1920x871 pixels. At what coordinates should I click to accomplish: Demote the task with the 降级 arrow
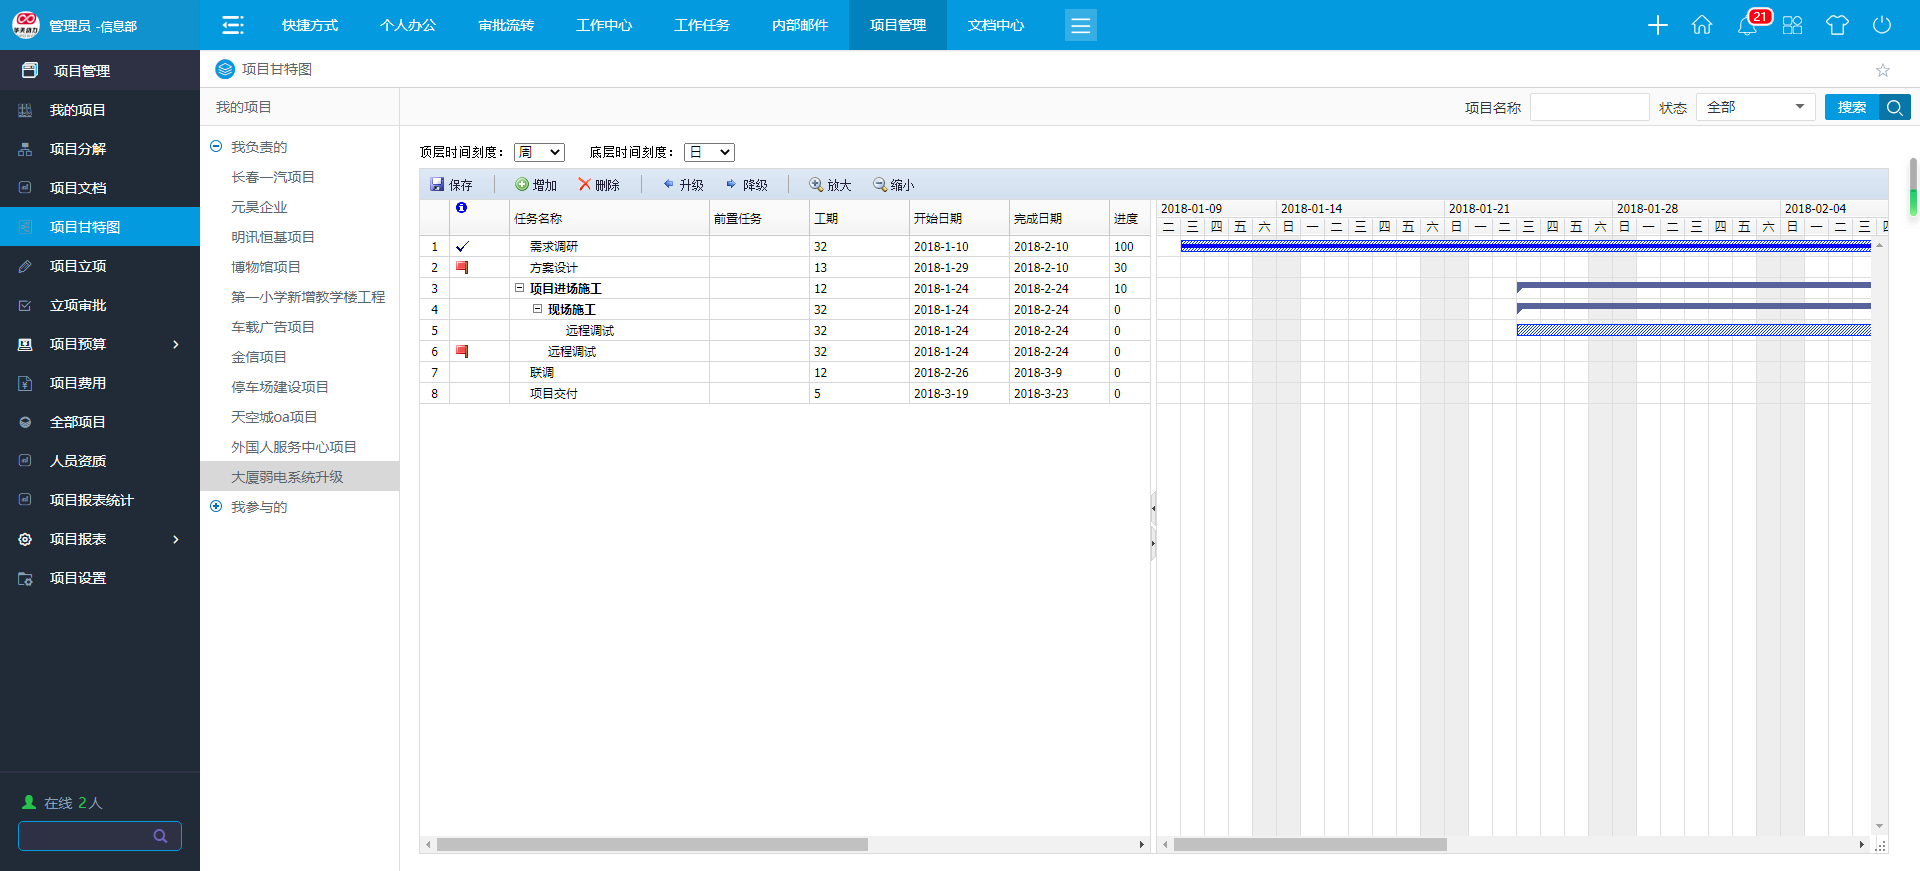pyautogui.click(x=732, y=185)
